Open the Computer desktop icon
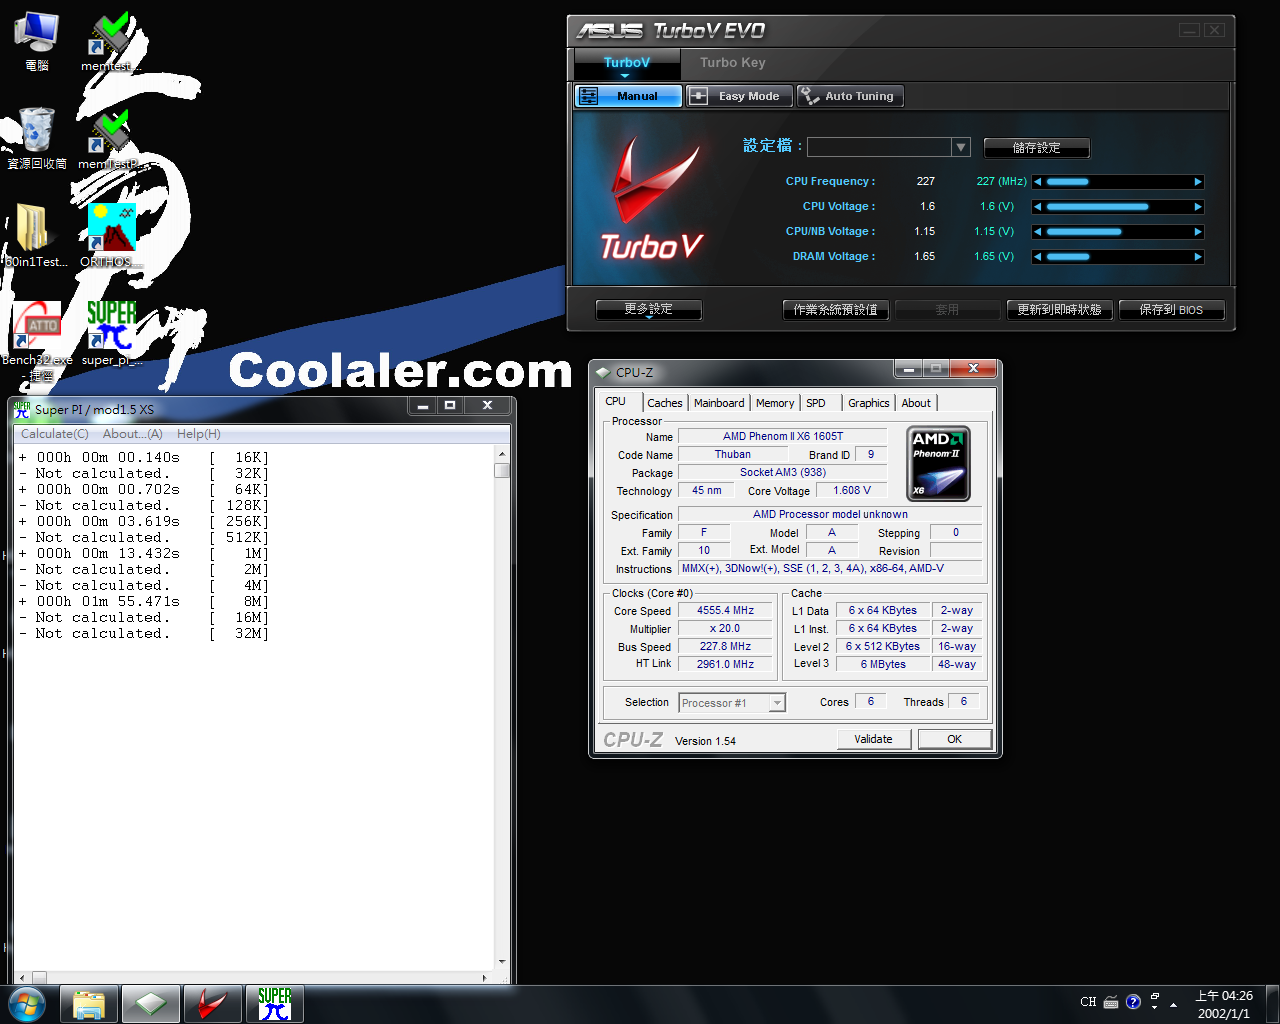This screenshot has width=1280, height=1024. (37, 41)
